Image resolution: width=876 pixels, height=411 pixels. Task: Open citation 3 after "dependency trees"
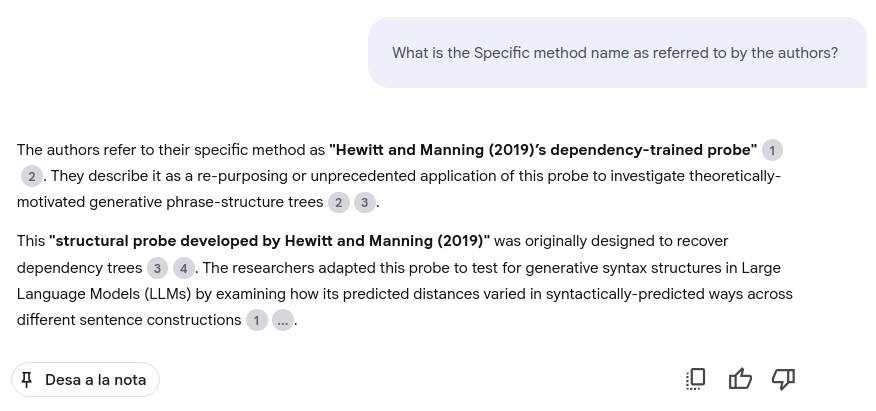pyautogui.click(x=157, y=268)
